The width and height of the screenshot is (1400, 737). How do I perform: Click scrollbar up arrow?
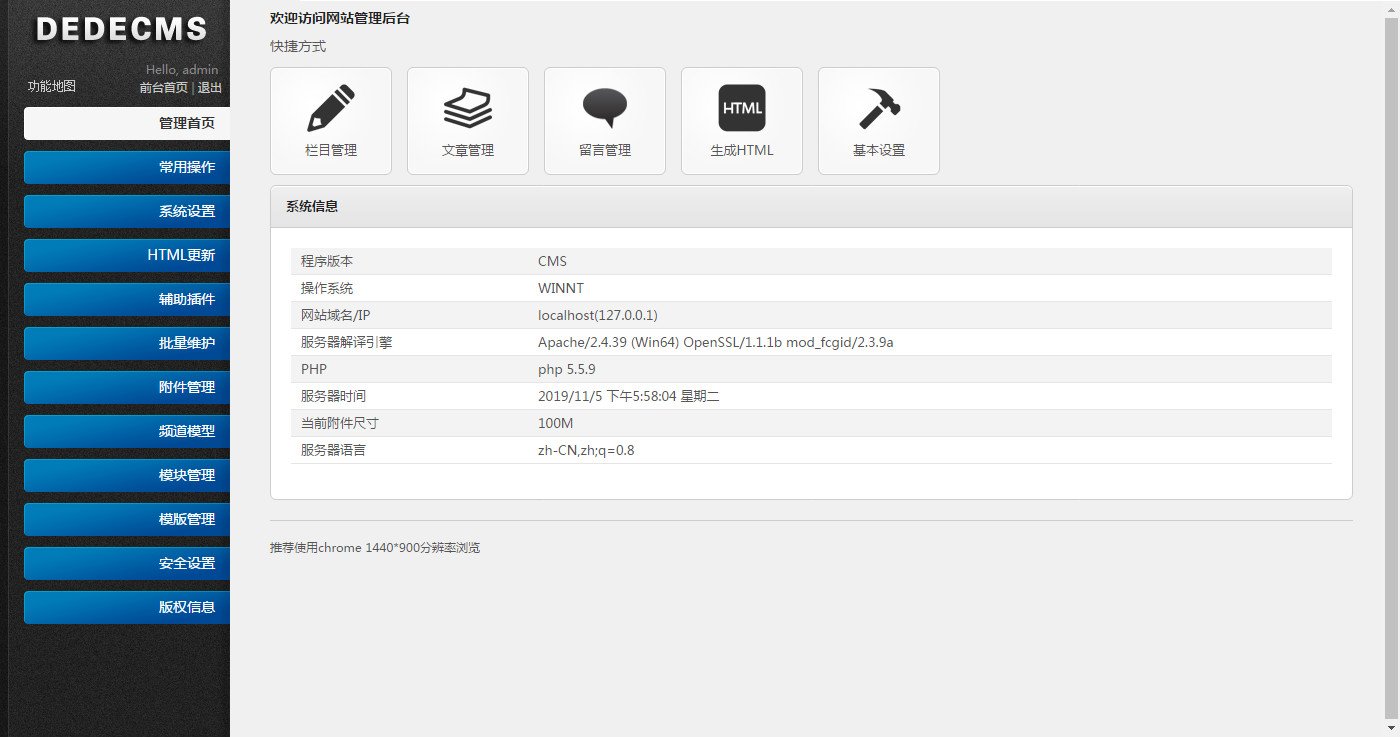(x=1391, y=8)
